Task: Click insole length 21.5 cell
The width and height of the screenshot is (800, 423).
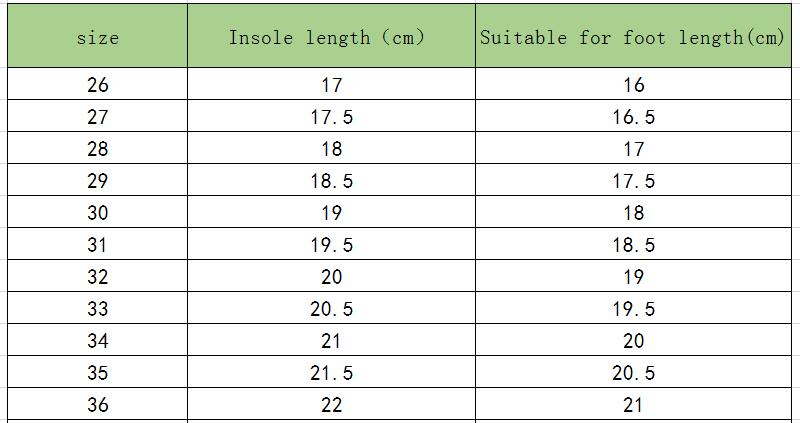Action: [x=331, y=373]
